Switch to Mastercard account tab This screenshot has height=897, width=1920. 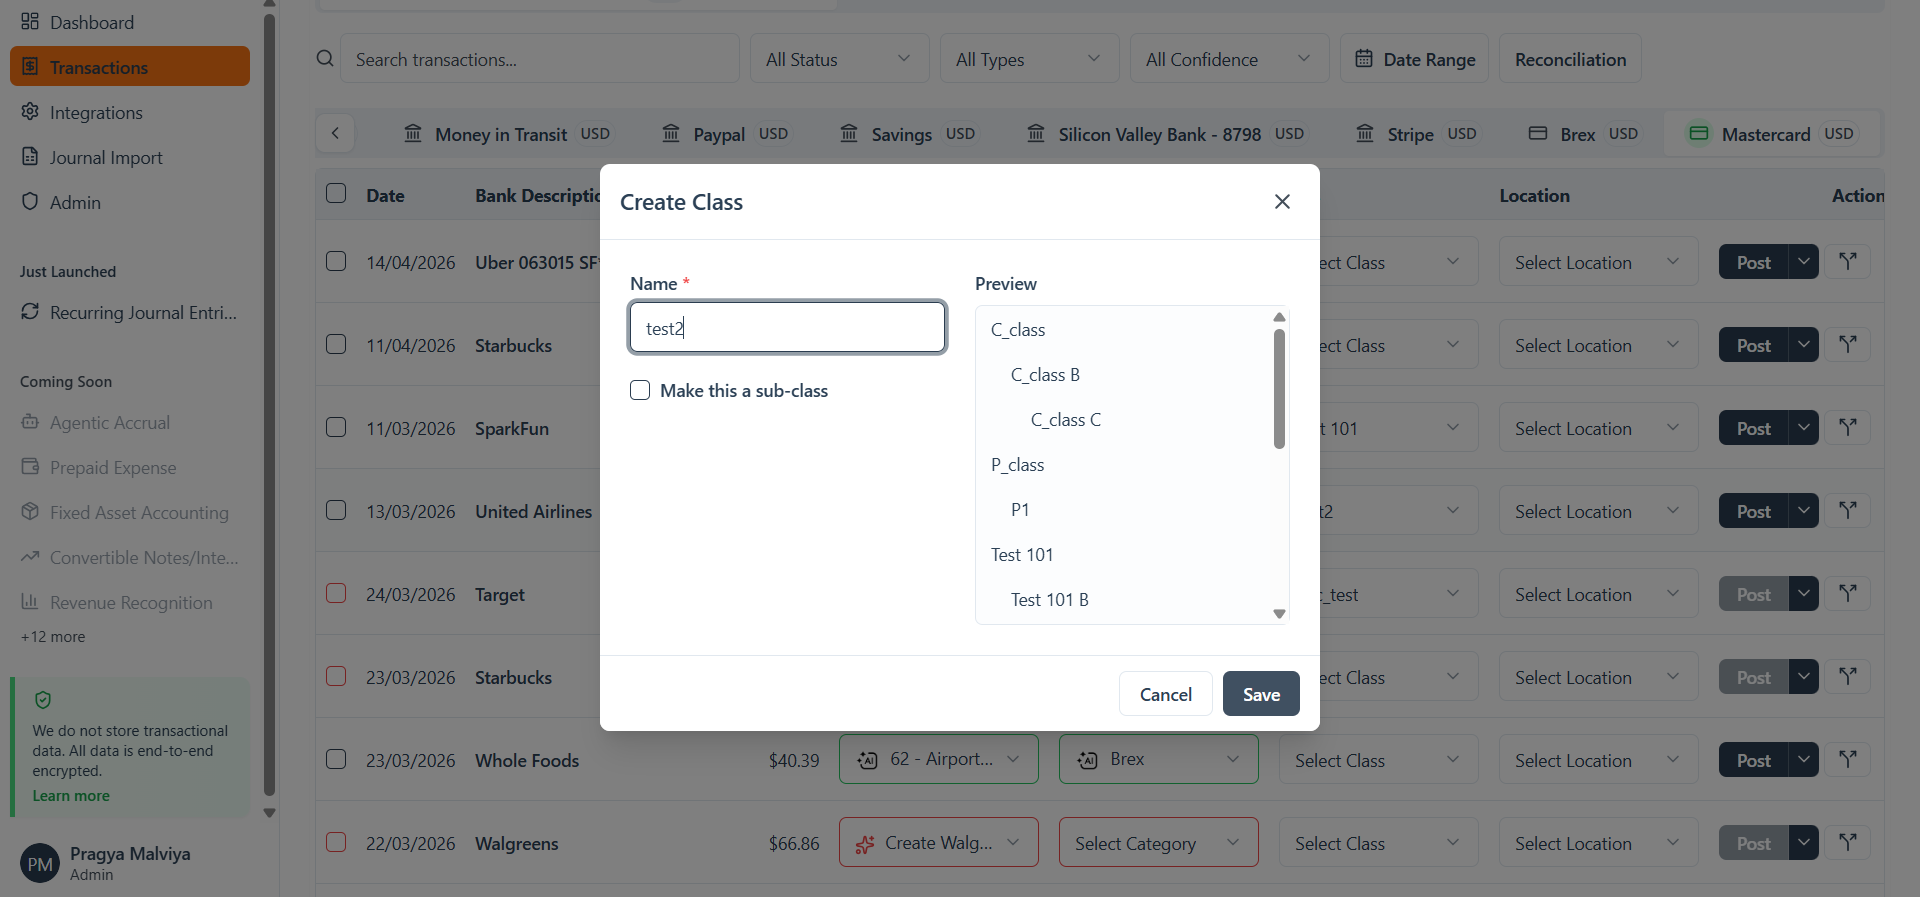point(1772,134)
